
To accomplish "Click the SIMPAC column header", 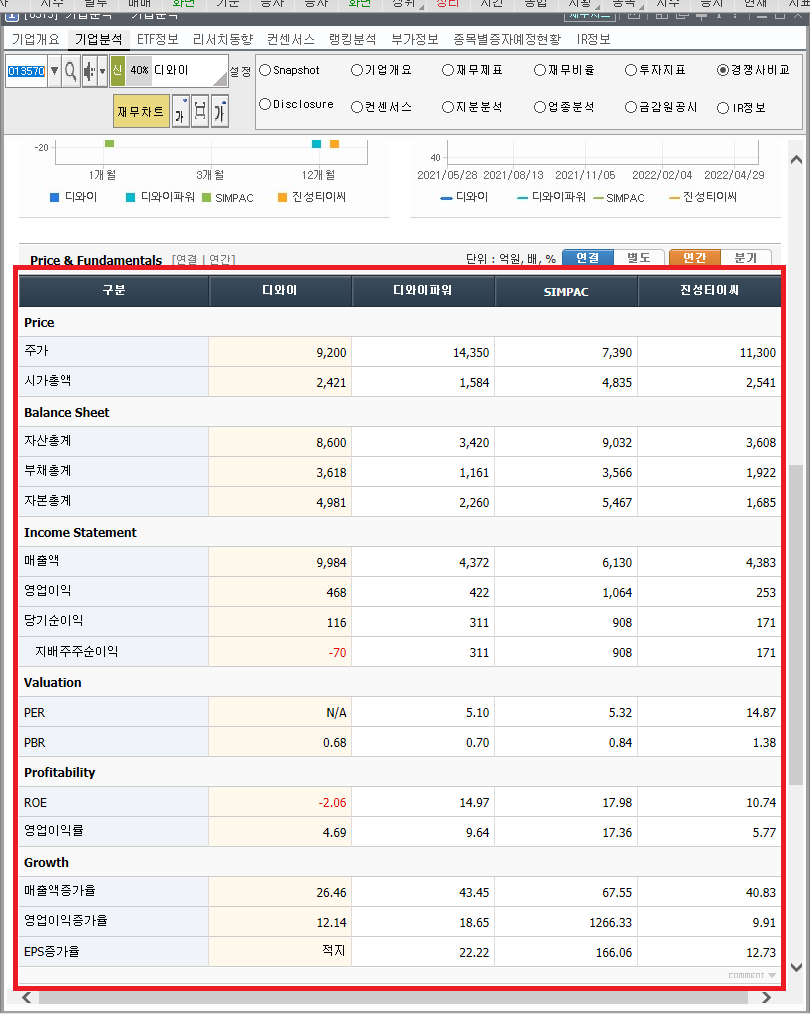I will click(x=566, y=291).
